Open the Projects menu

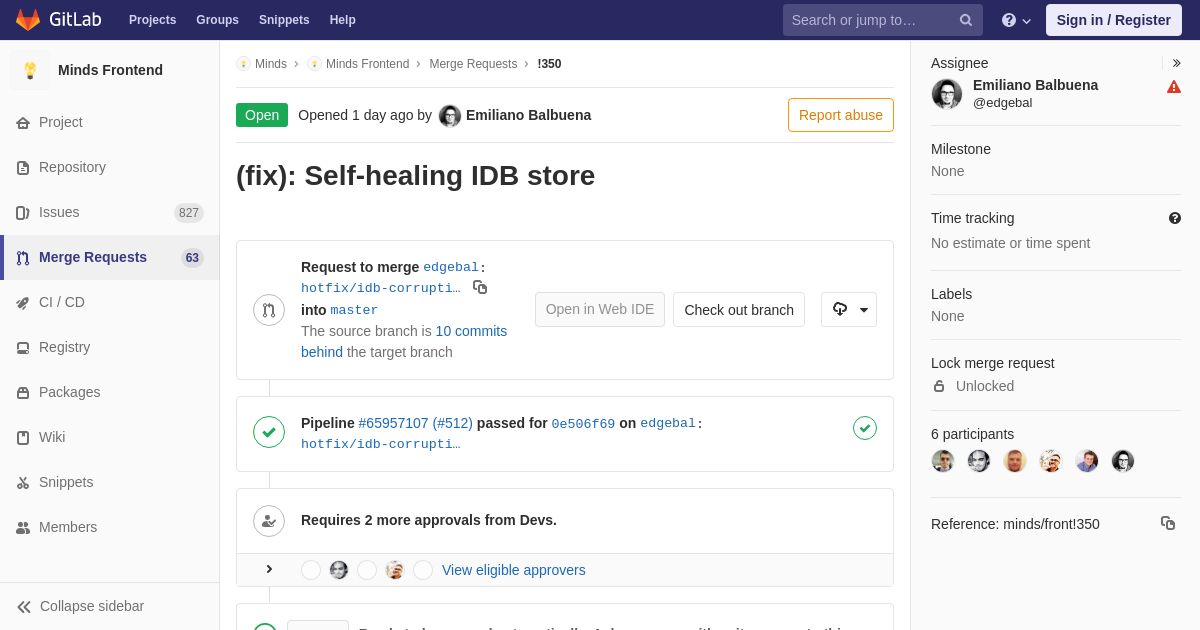pyautogui.click(x=152, y=20)
